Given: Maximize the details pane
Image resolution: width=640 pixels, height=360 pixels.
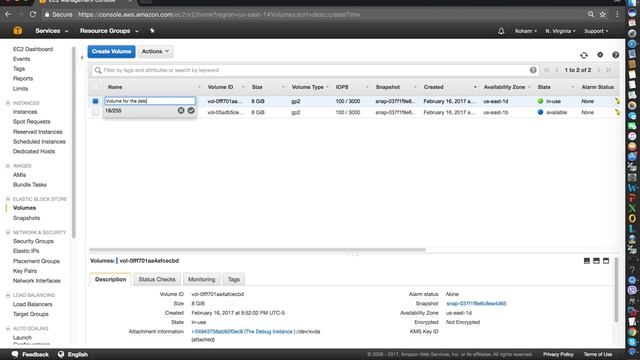Looking at the screenshot, I should pyautogui.click(x=606, y=261).
